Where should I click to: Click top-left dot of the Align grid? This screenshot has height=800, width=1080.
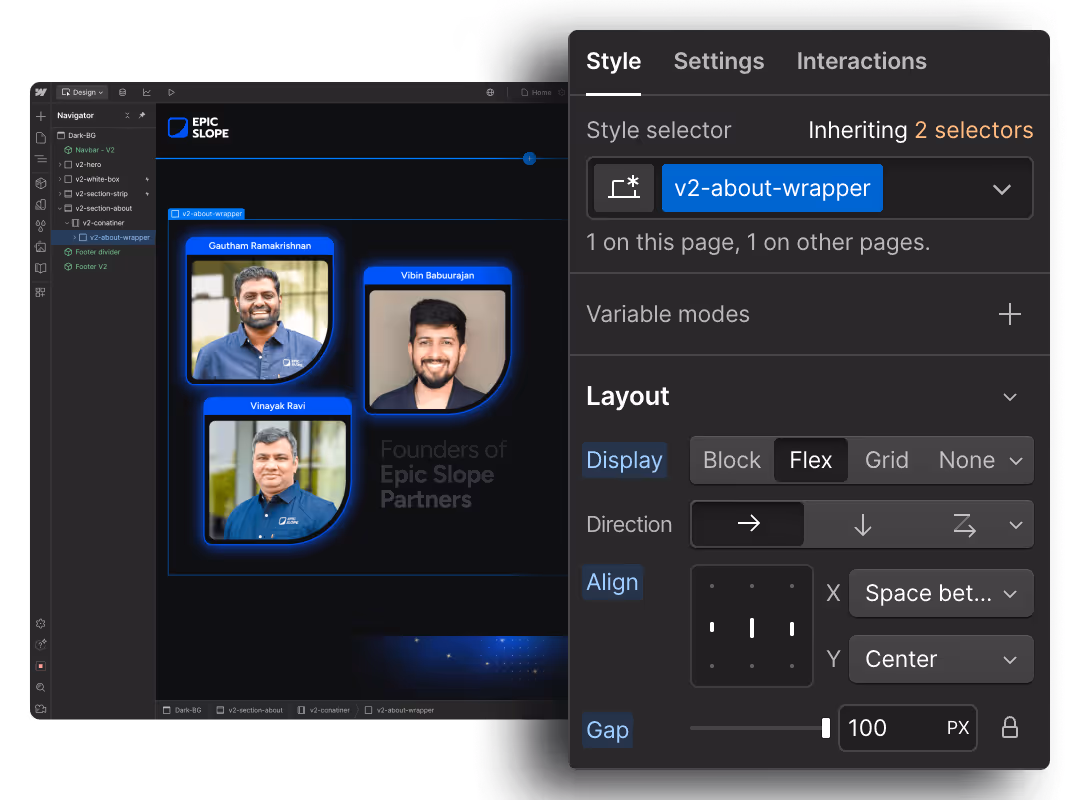tap(712, 586)
